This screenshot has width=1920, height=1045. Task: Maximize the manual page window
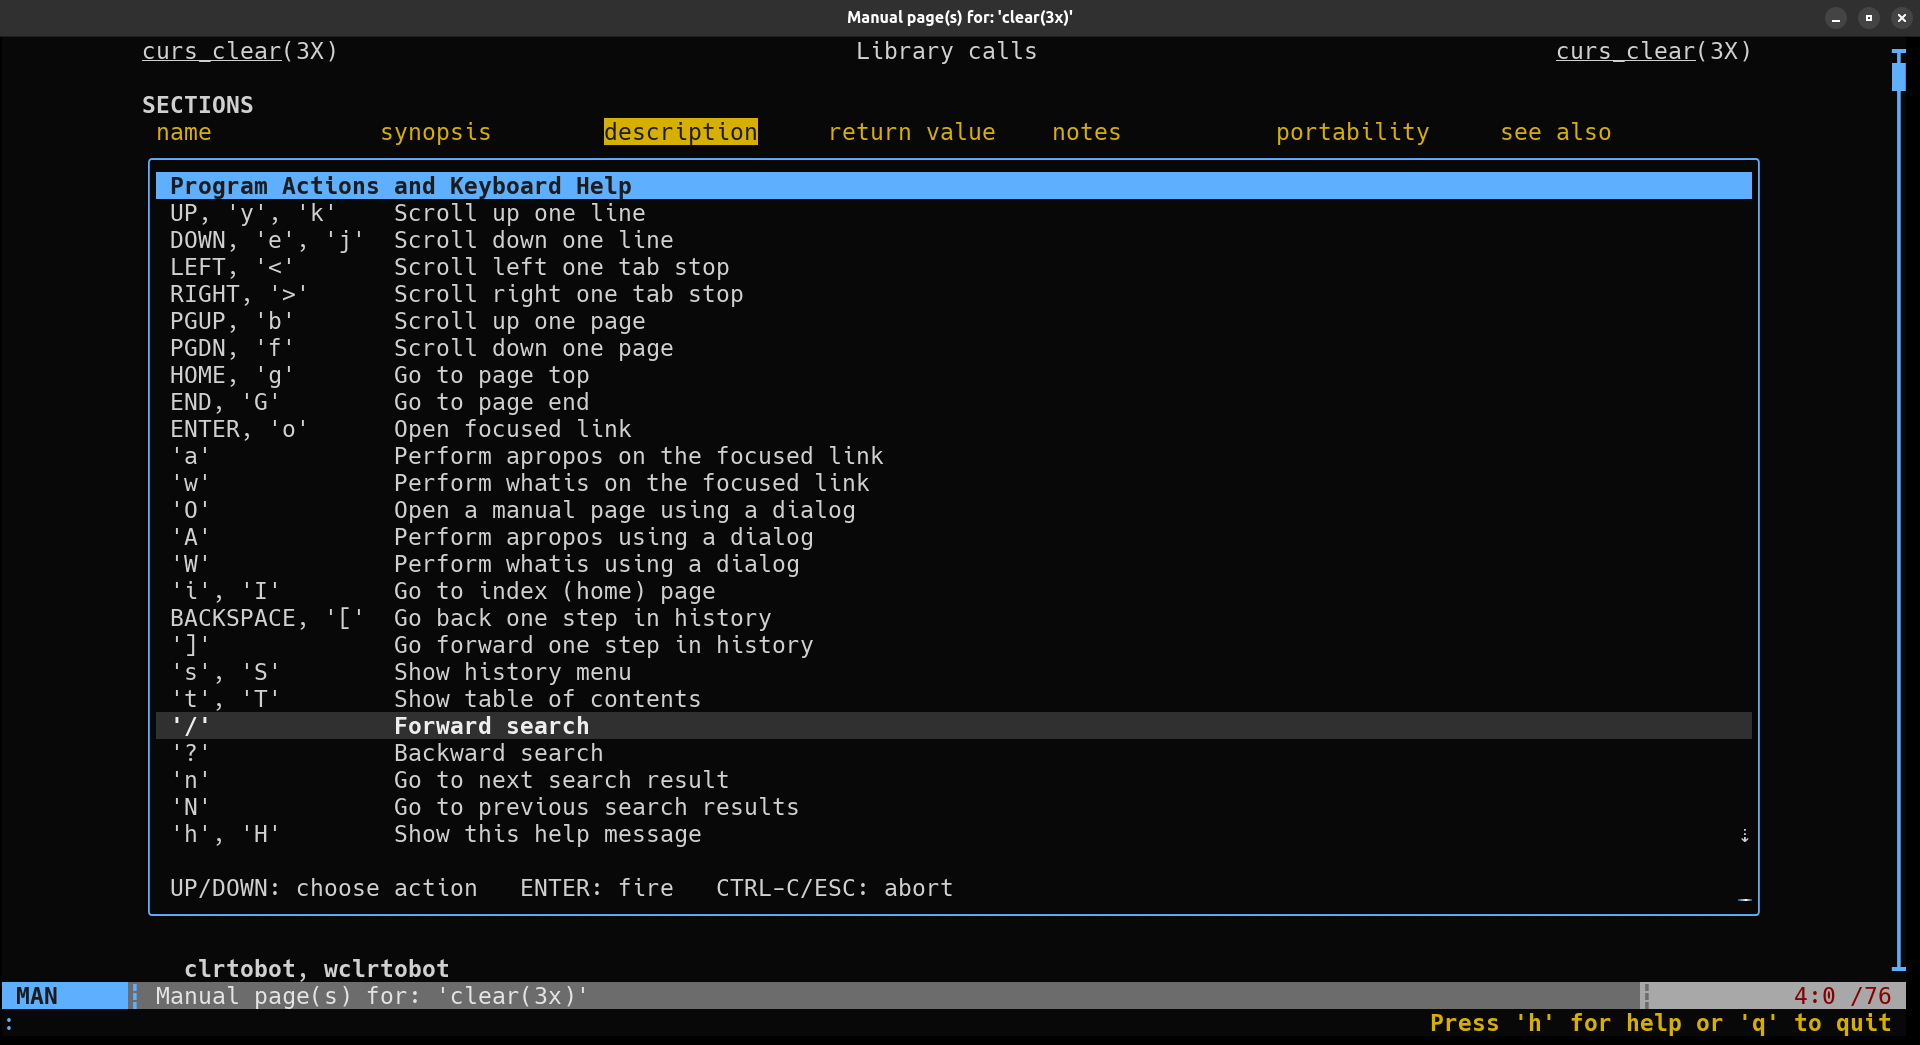click(x=1868, y=17)
